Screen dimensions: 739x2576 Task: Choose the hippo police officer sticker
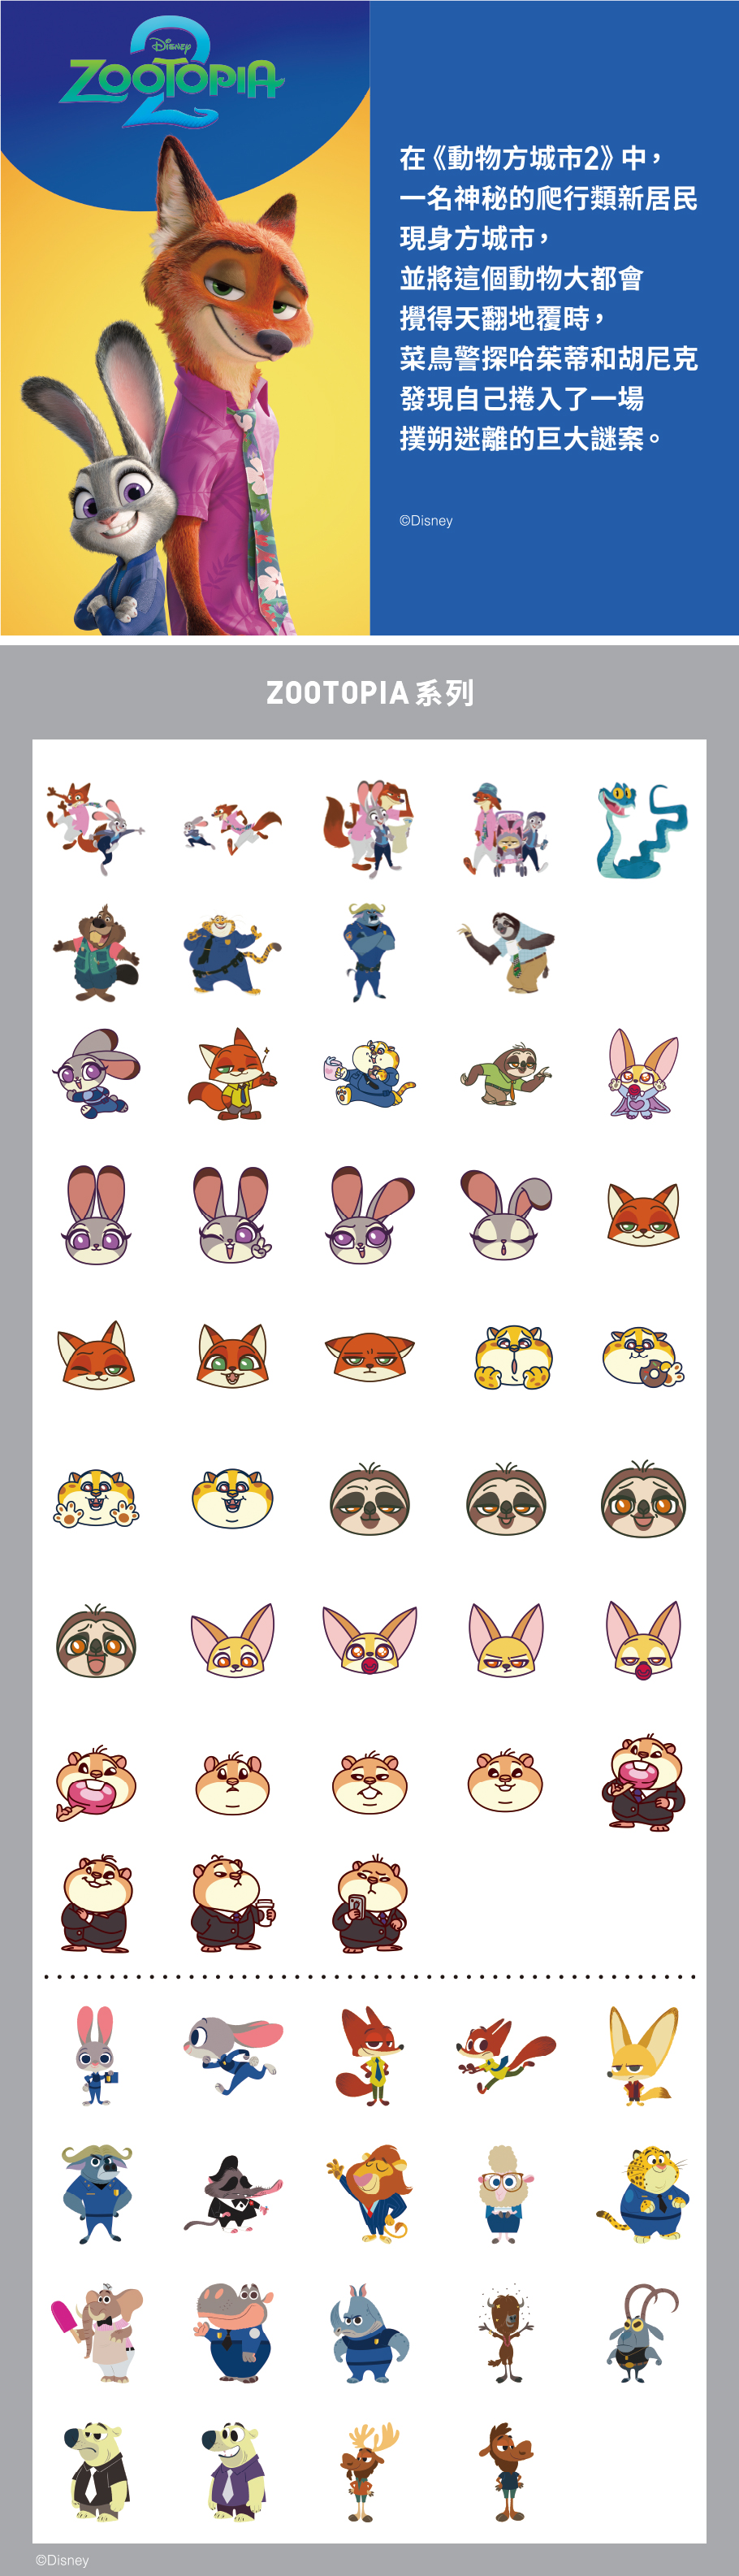point(232,2333)
